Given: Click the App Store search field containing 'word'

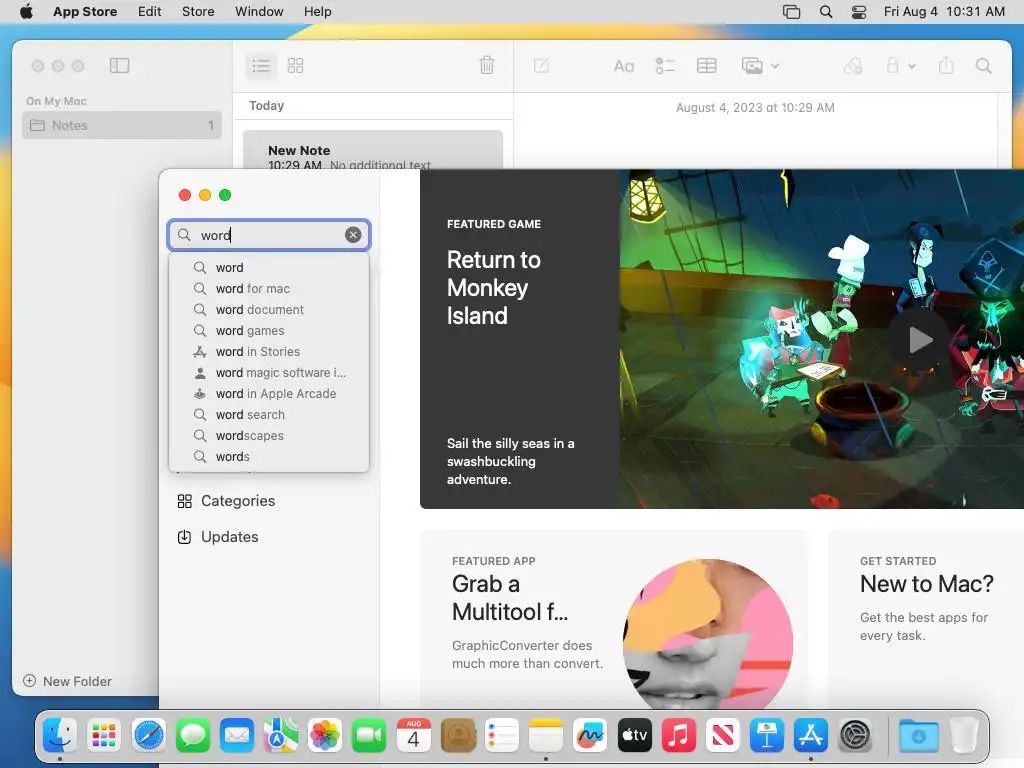Looking at the screenshot, I should (x=269, y=235).
